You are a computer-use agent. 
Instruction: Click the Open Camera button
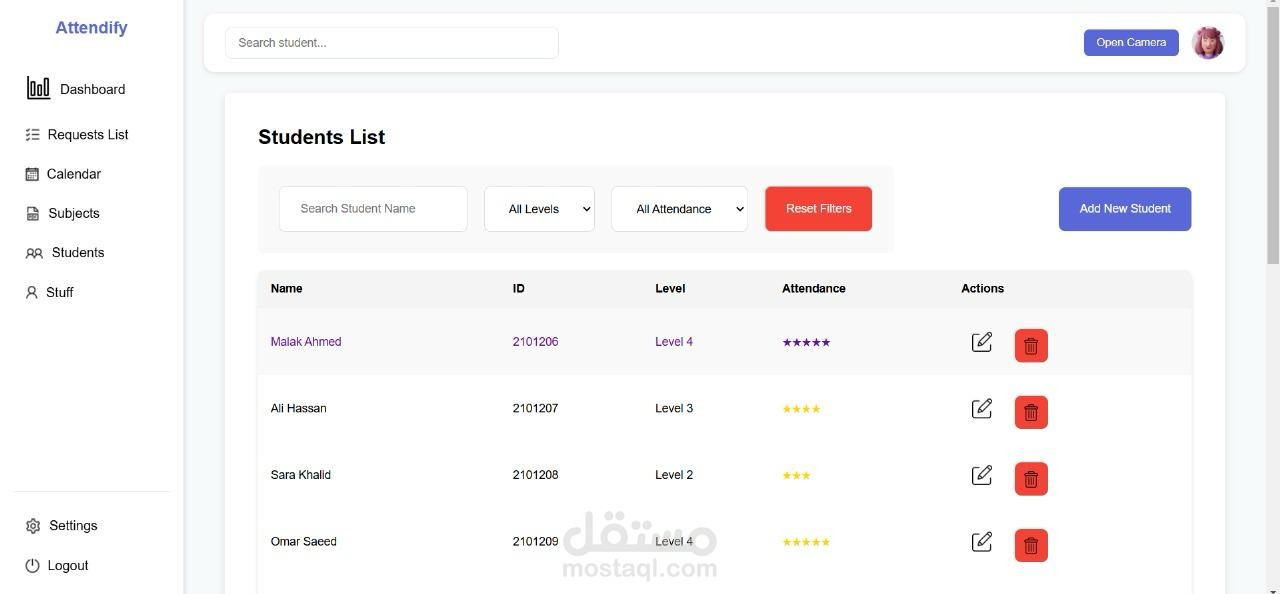click(1131, 42)
